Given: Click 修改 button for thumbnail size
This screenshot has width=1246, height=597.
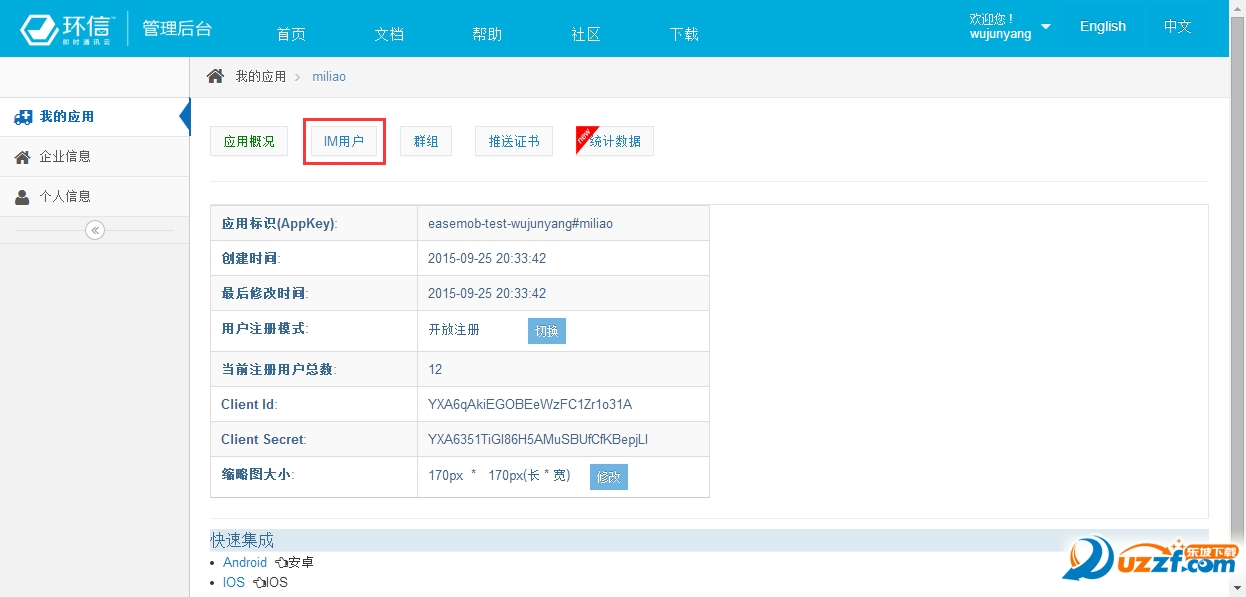Looking at the screenshot, I should (x=608, y=477).
